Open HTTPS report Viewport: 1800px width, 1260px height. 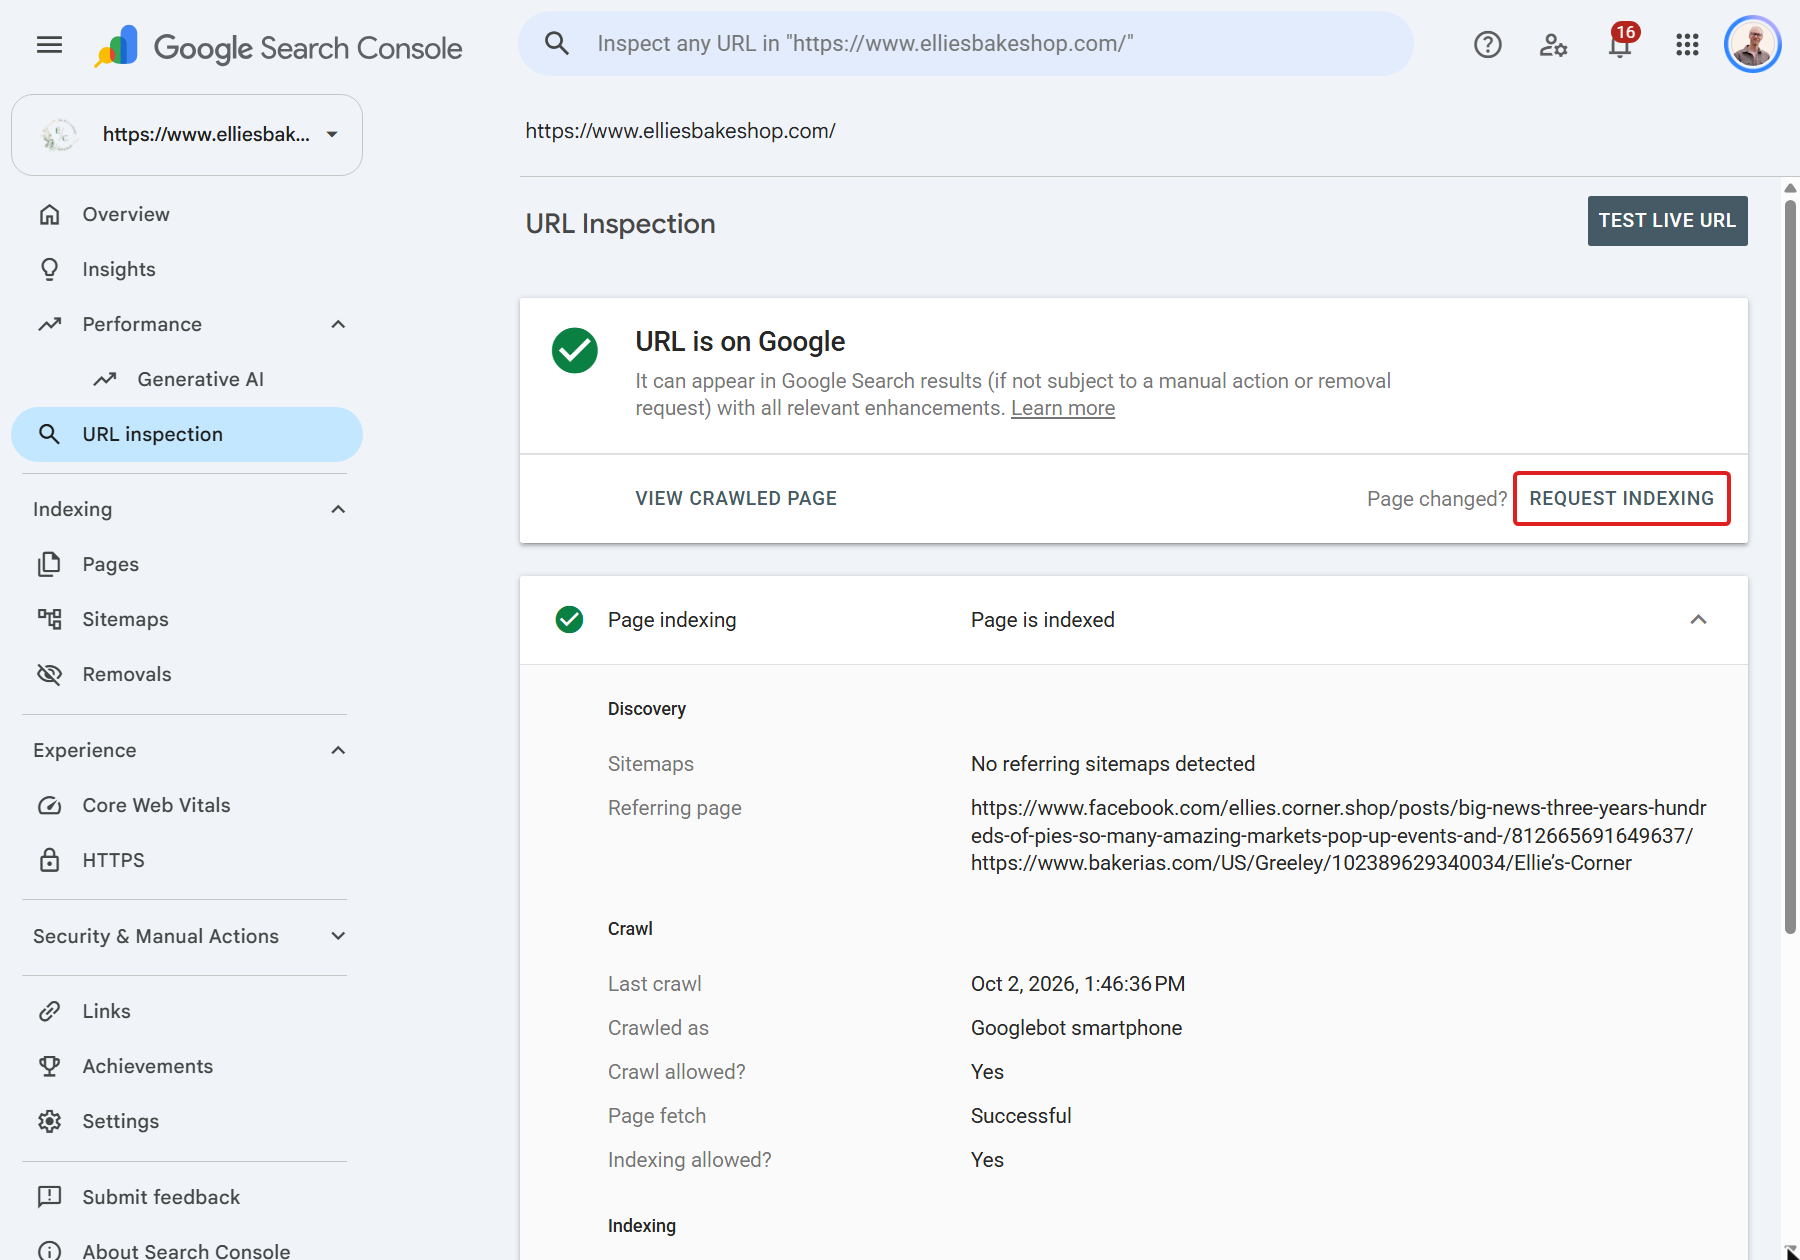pos(187,860)
